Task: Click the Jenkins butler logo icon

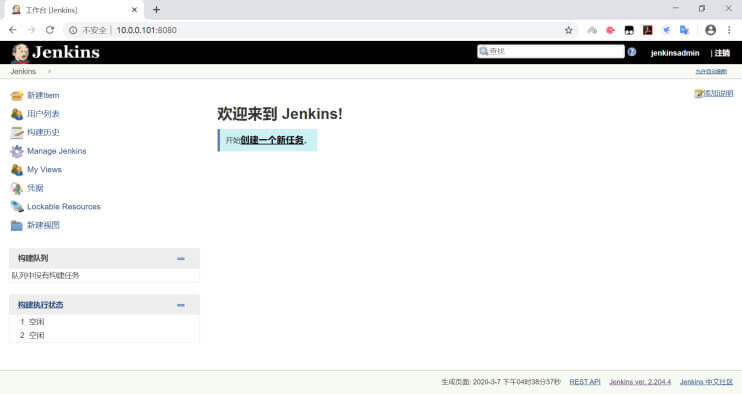Action: [20, 53]
